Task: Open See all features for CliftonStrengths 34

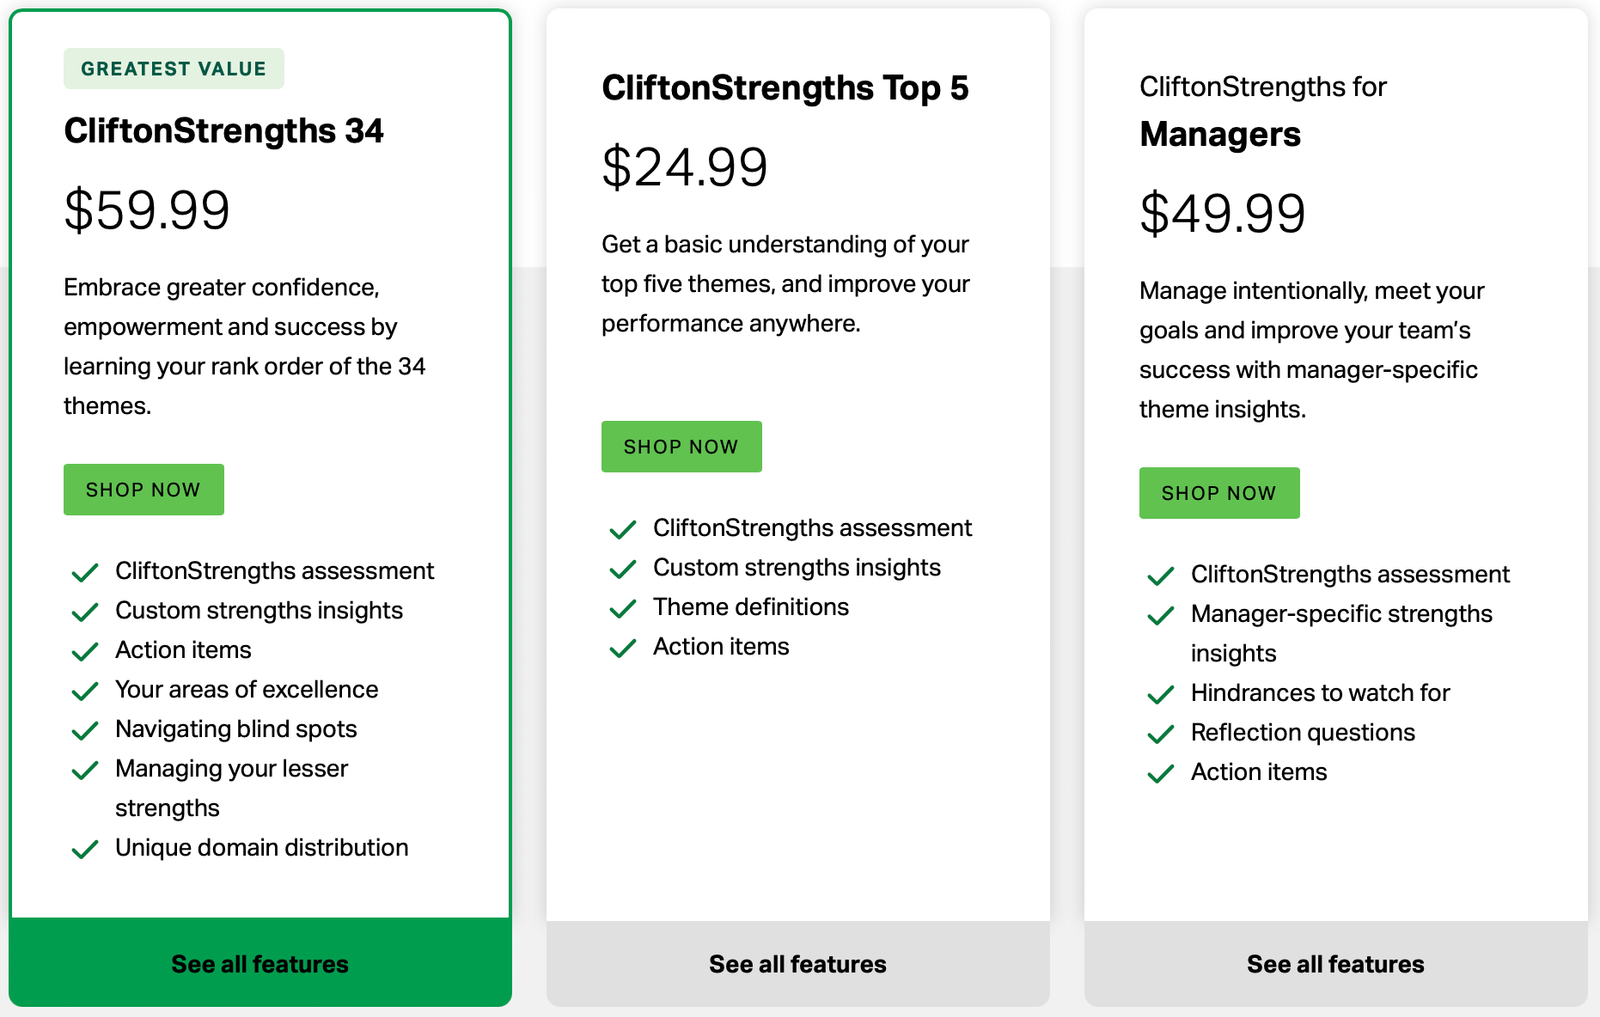Action: pyautogui.click(x=258, y=963)
